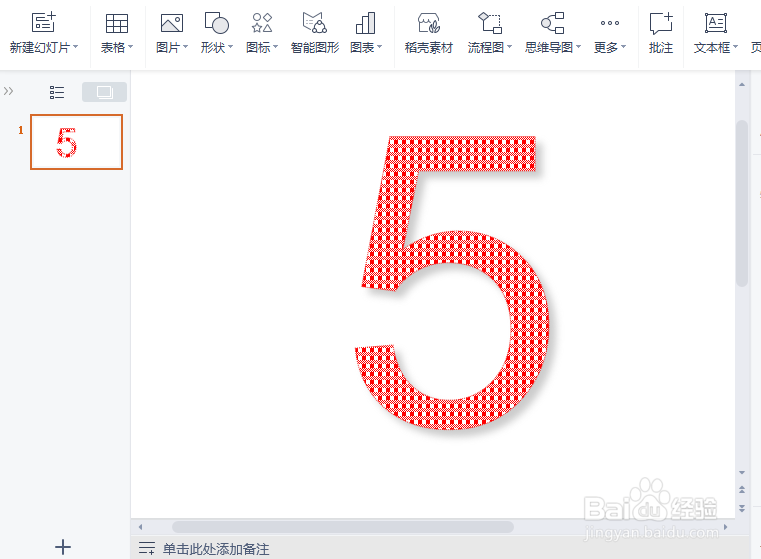Screen dimensions: 761x559
Task: Click horizontal scrollbar right arrow
Action: point(726,527)
